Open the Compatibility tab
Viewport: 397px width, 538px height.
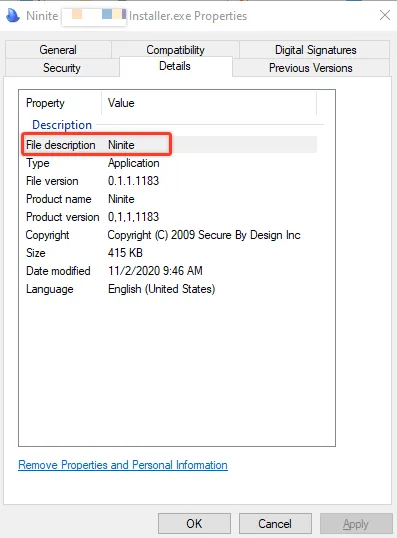175,50
